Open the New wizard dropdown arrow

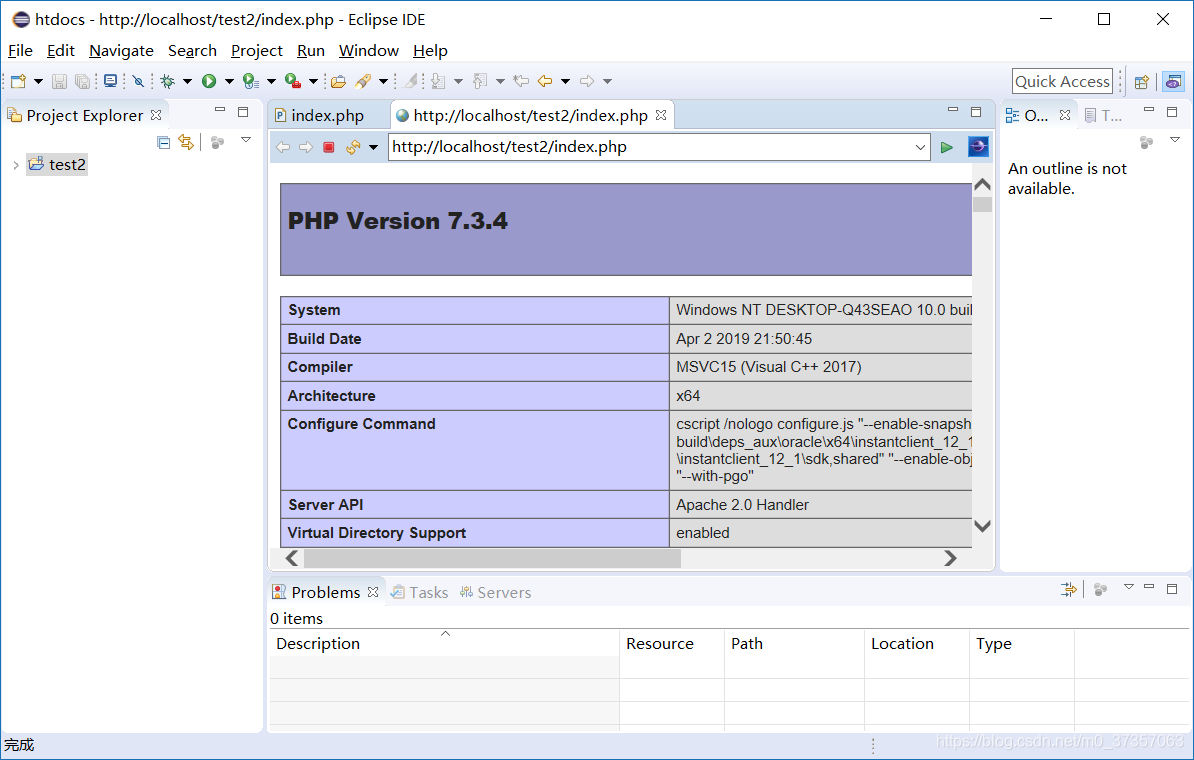tap(38, 81)
